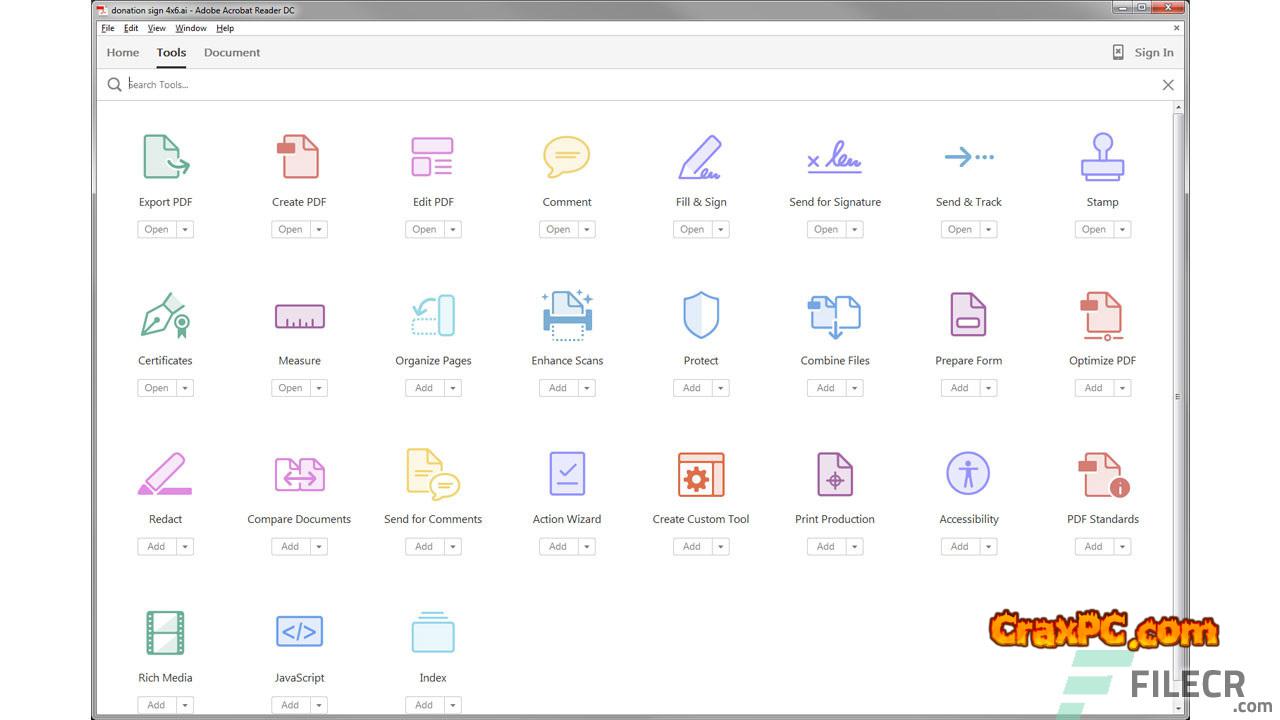Select the Fill & Sign pen icon

pyautogui.click(x=700, y=157)
